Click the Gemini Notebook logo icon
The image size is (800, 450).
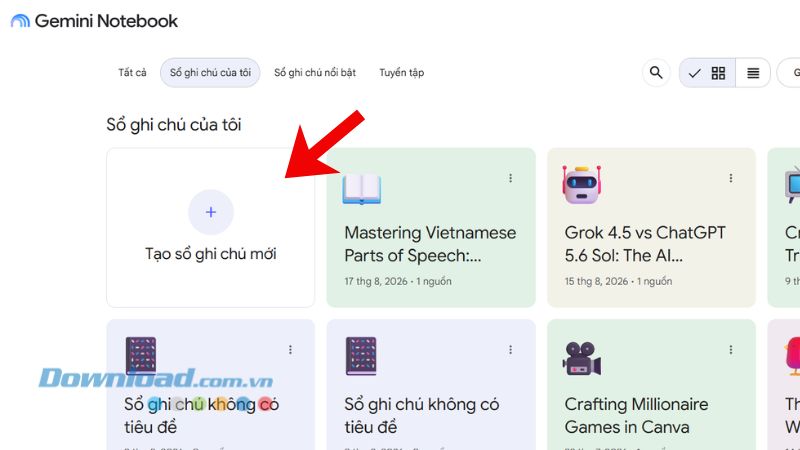click(20, 21)
